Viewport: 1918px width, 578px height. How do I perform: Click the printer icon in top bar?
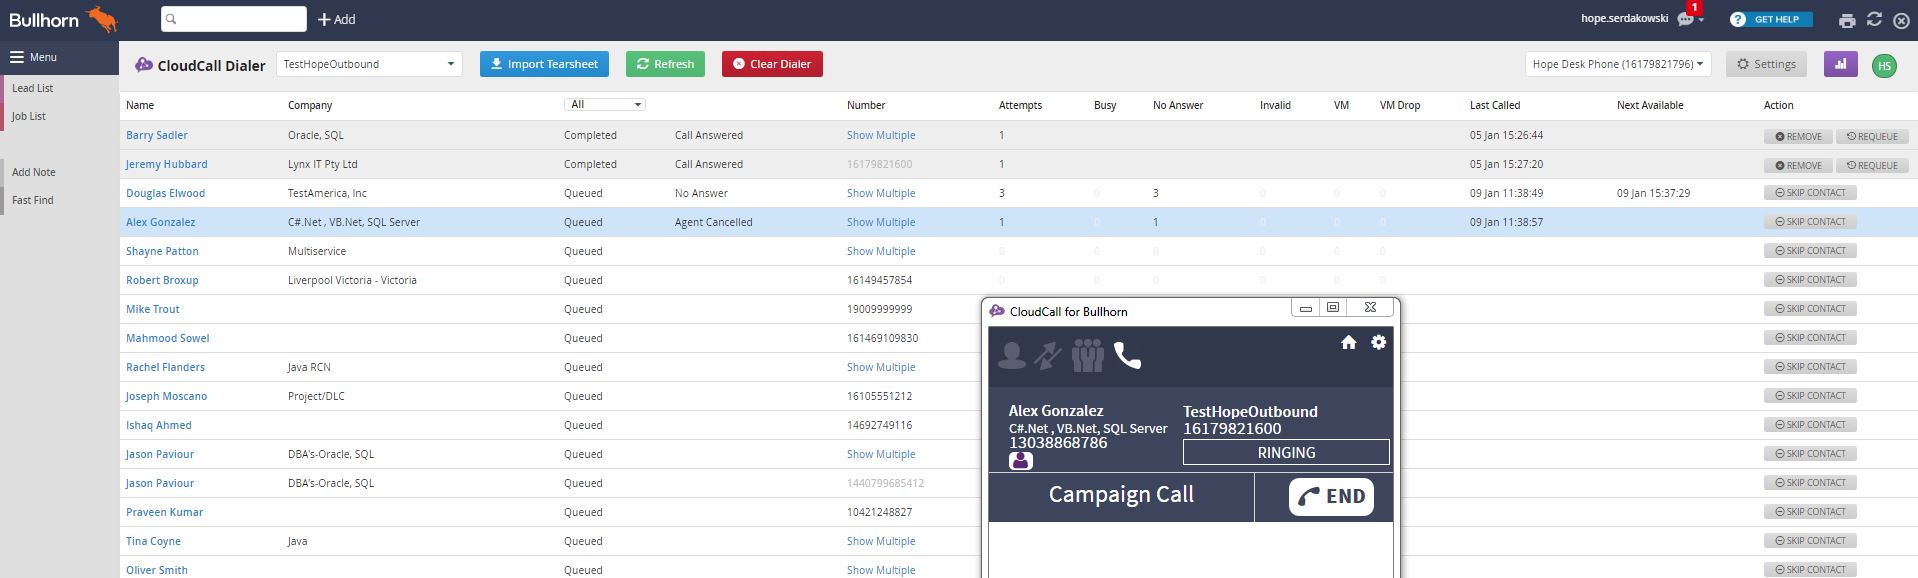tap(1846, 20)
